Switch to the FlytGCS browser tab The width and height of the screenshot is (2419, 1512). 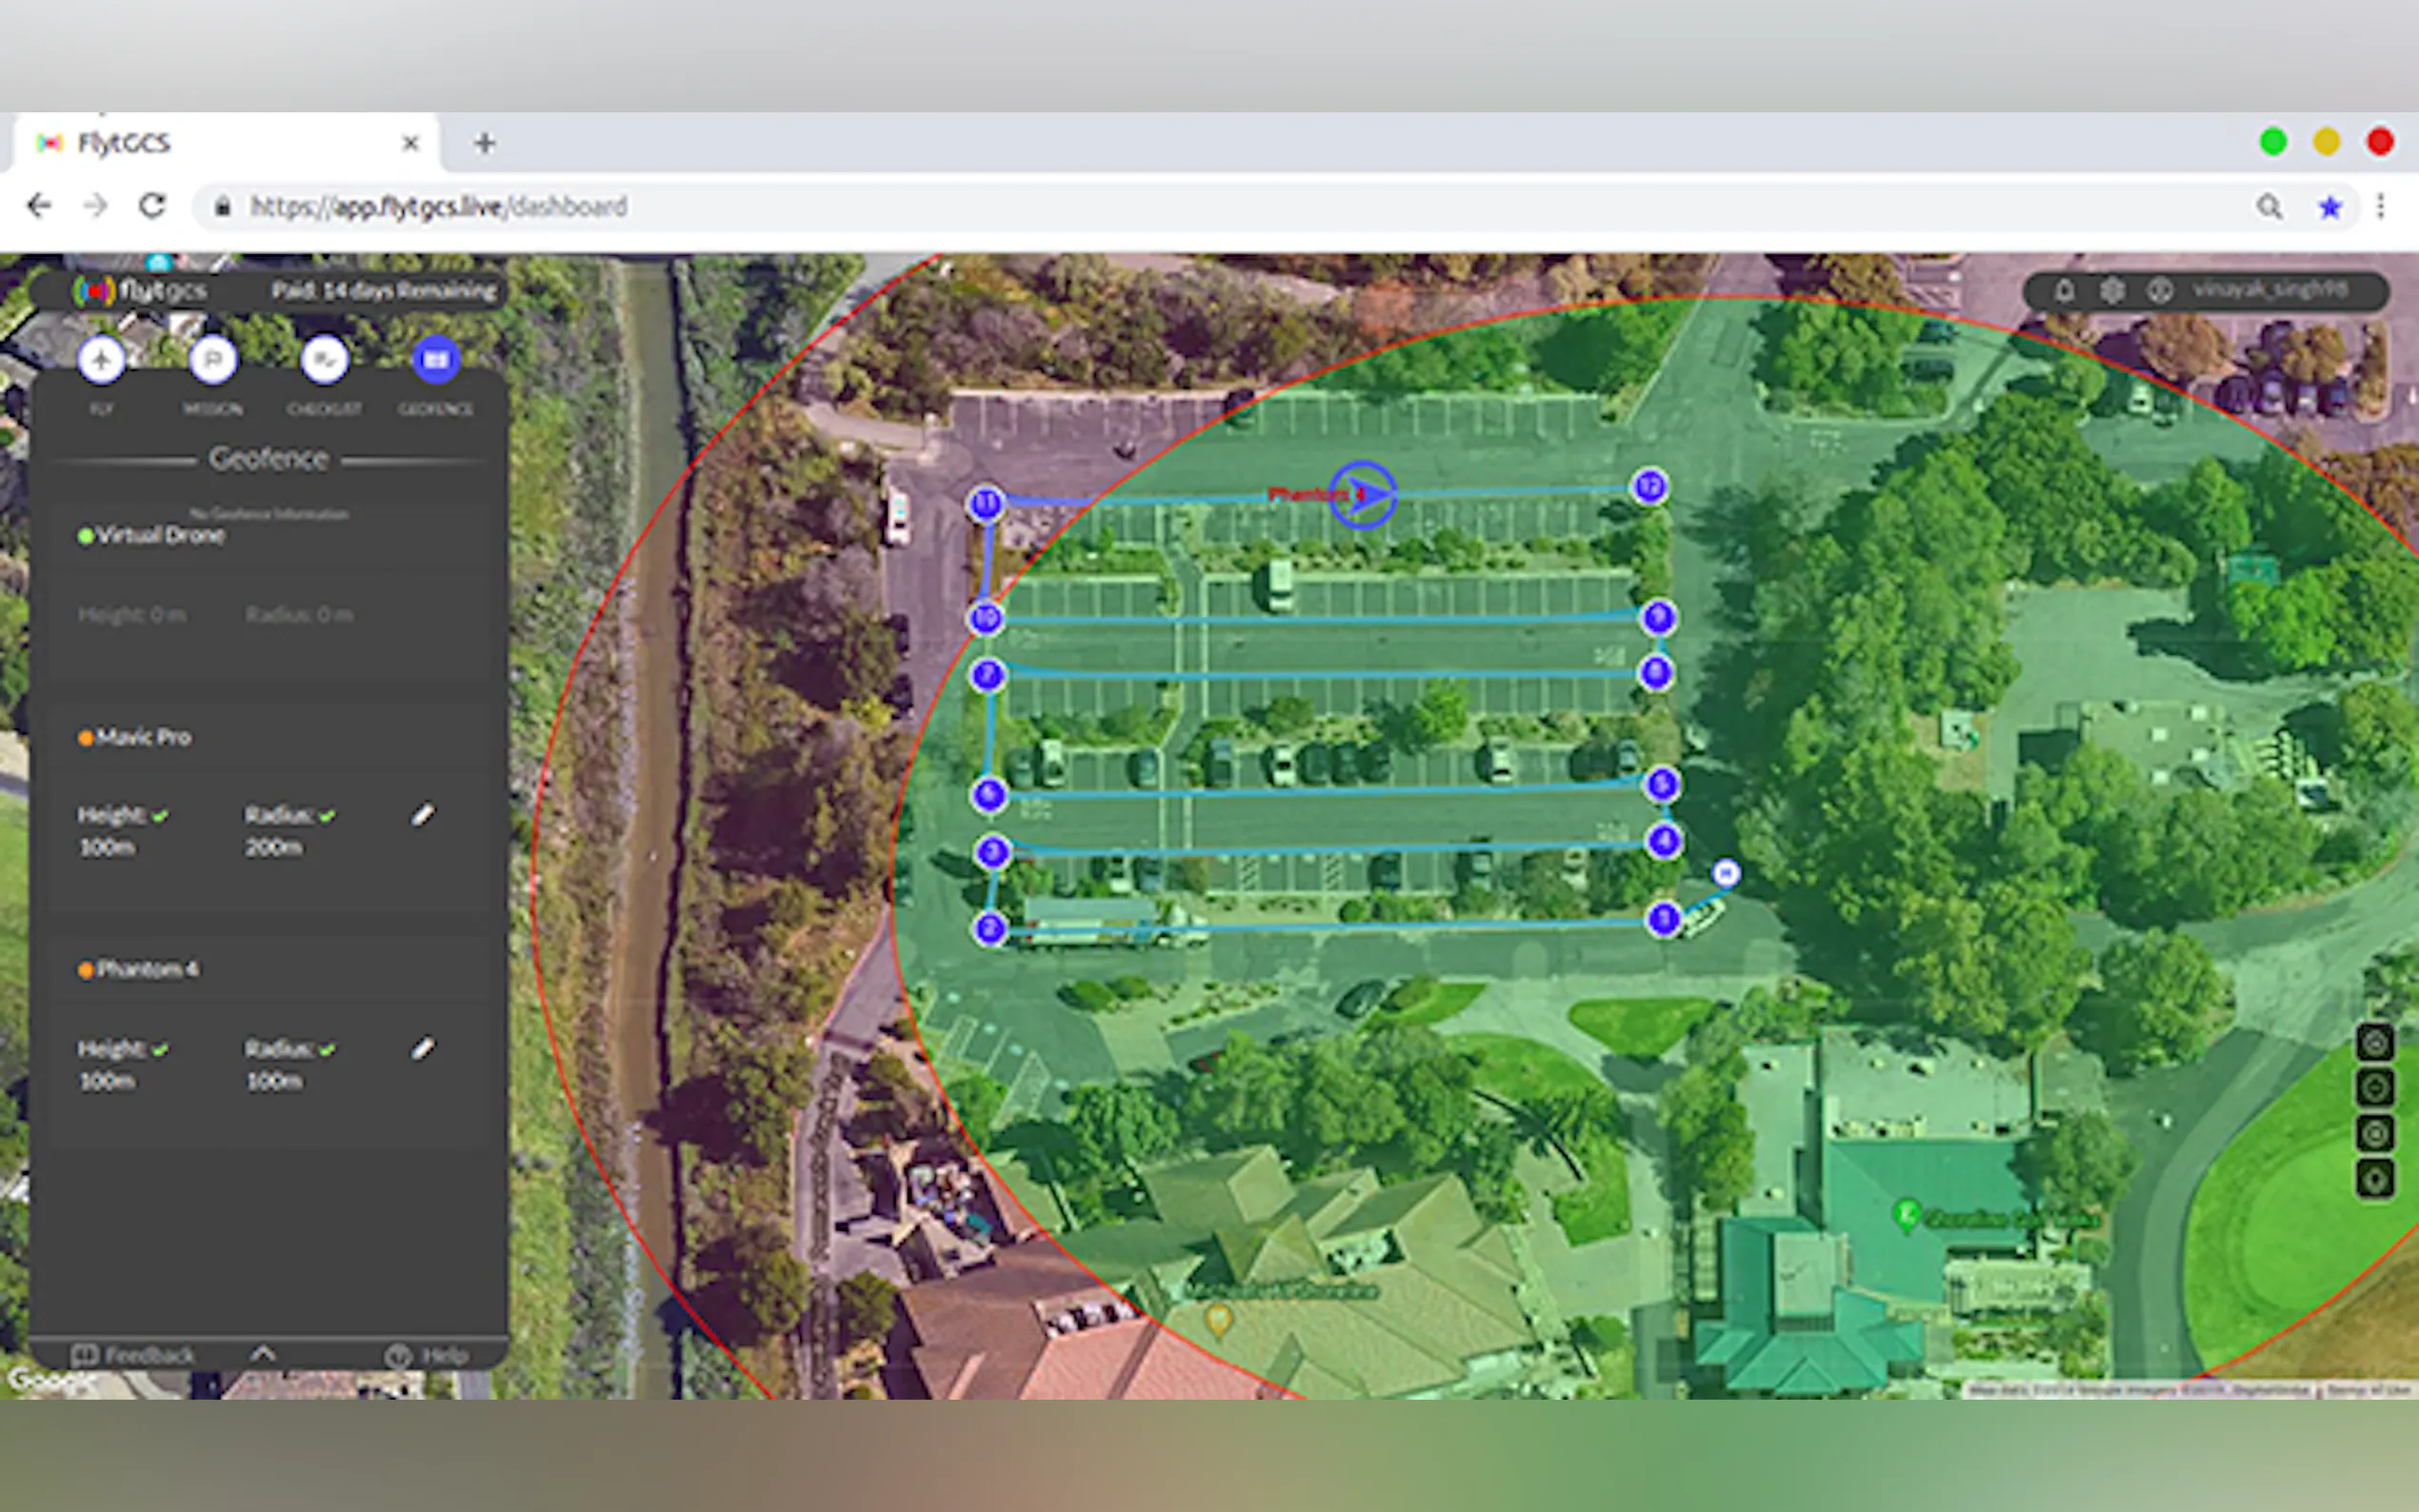(227, 143)
